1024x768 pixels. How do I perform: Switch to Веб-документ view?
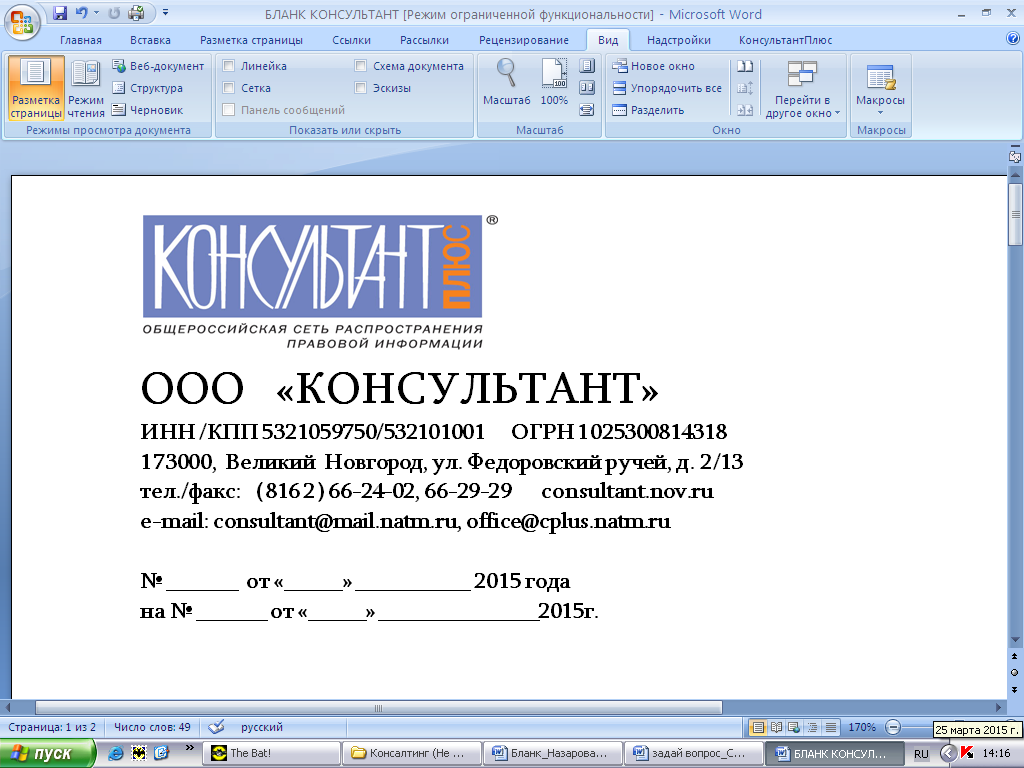[x=158, y=66]
